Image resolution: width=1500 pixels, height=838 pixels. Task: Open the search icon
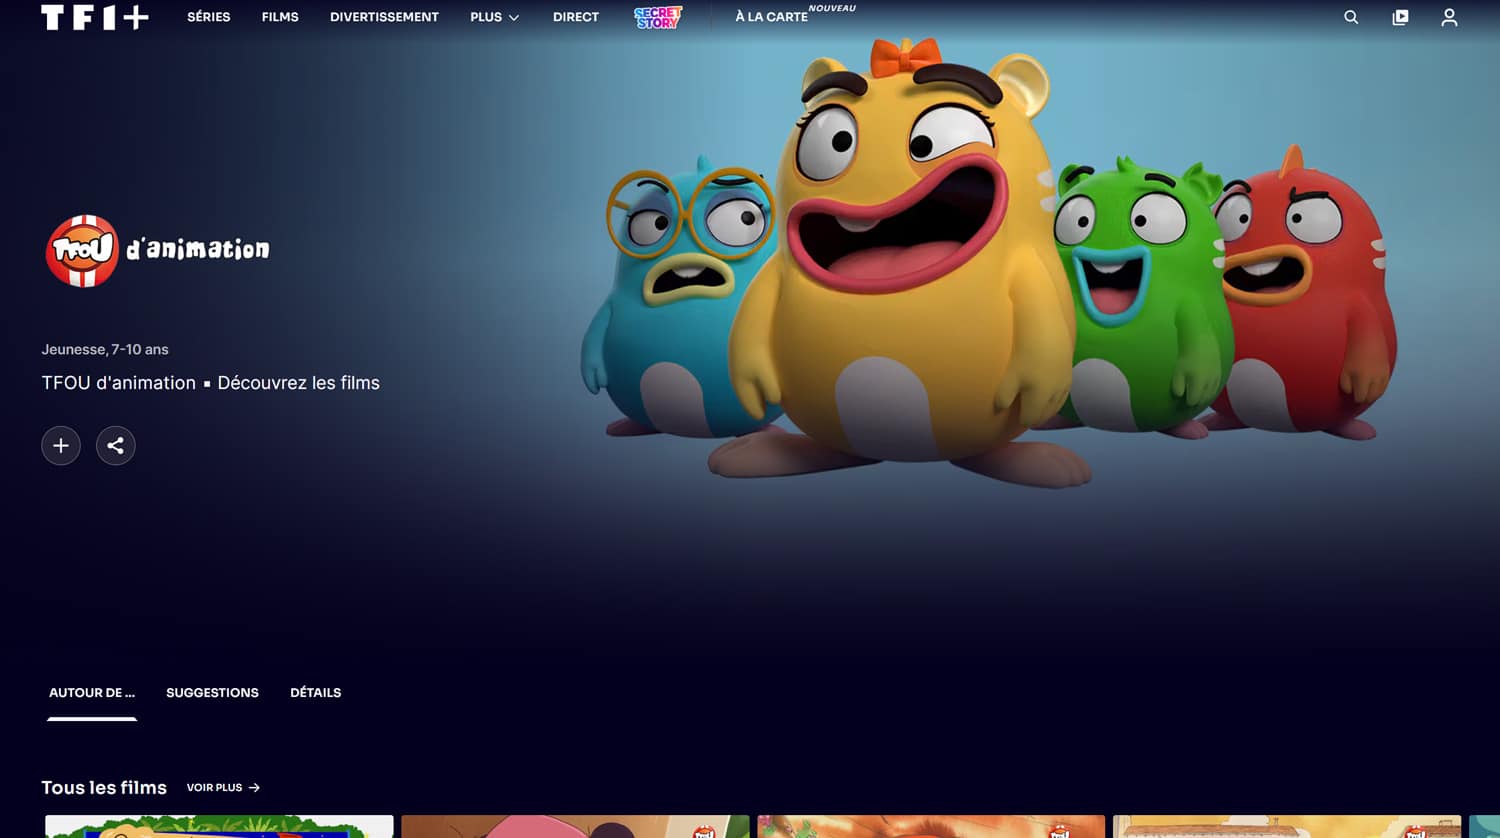tap(1351, 17)
